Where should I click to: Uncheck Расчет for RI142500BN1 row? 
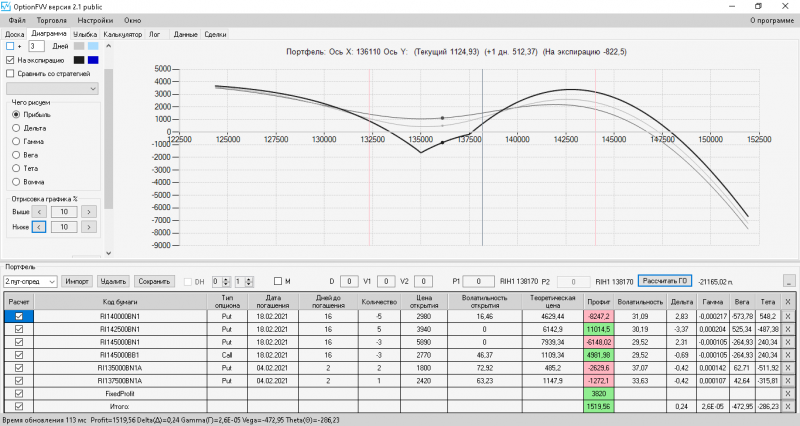[x=19, y=329]
